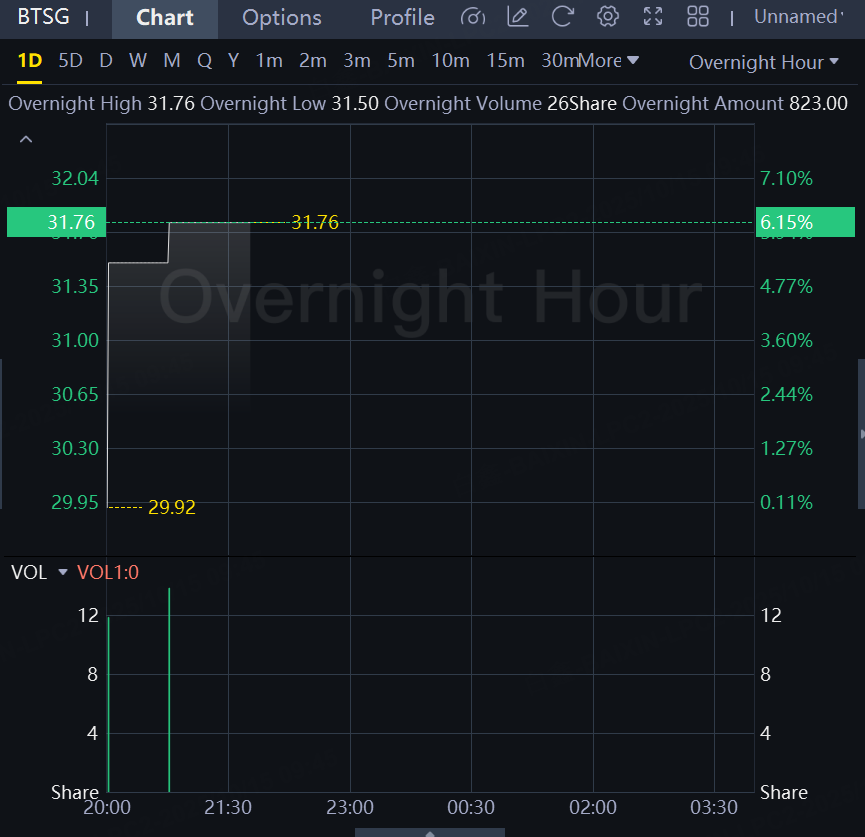Viewport: 865px width, 837px height.
Task: Collapse the chart with the up caret
Action: [26, 140]
